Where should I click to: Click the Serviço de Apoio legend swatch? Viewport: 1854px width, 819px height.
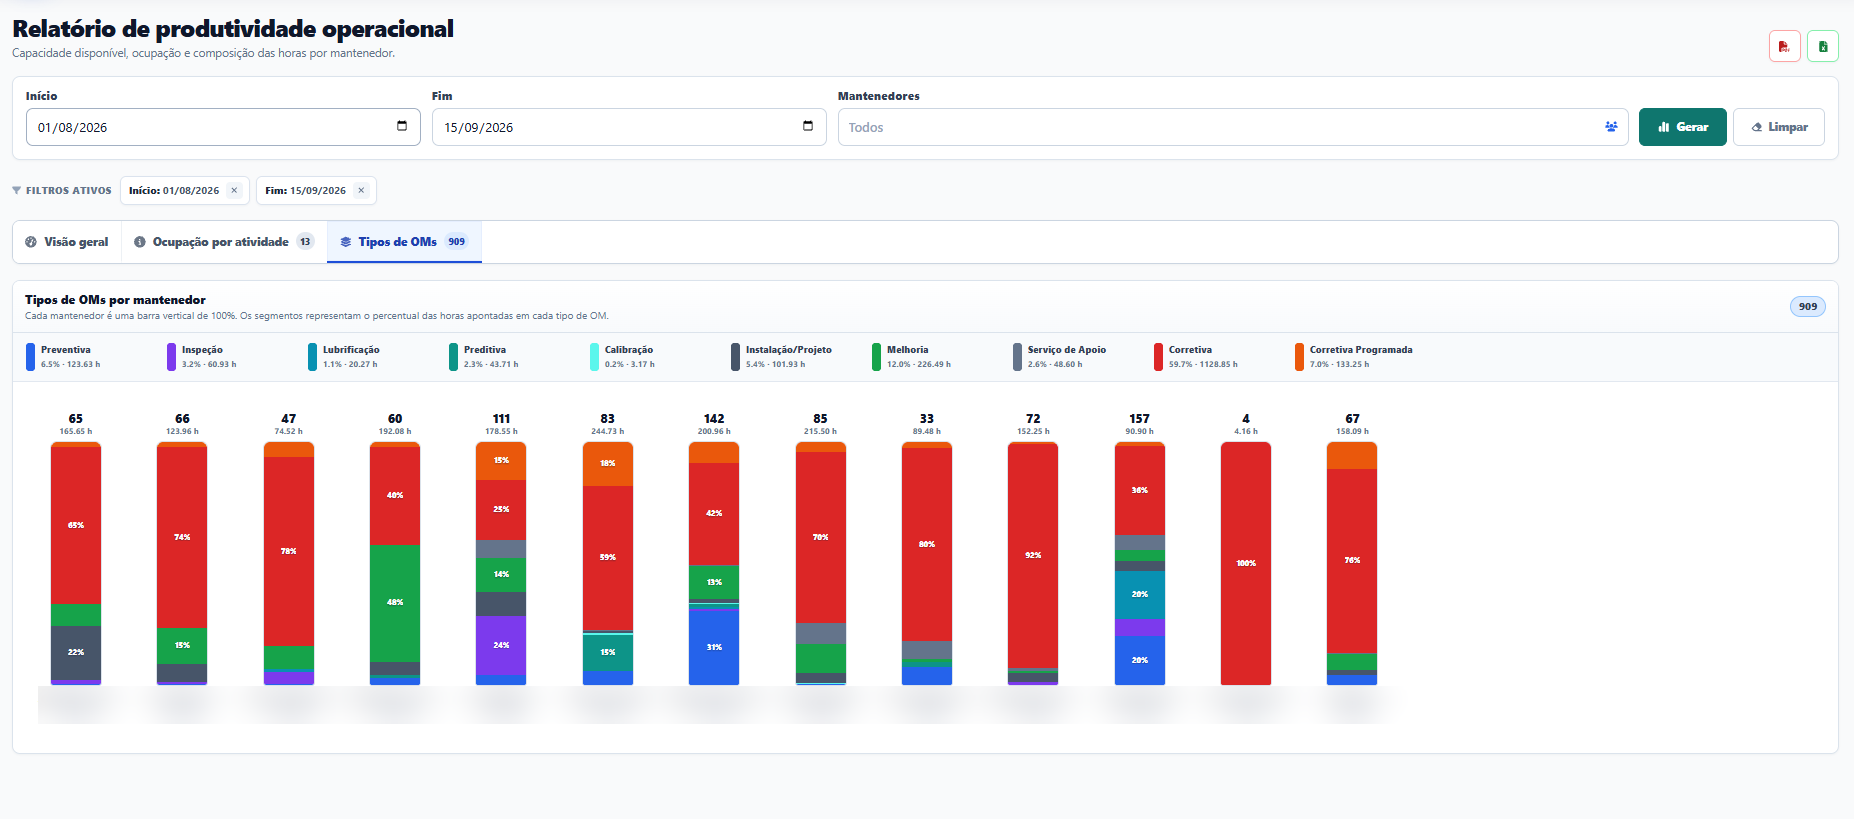(x=1018, y=357)
